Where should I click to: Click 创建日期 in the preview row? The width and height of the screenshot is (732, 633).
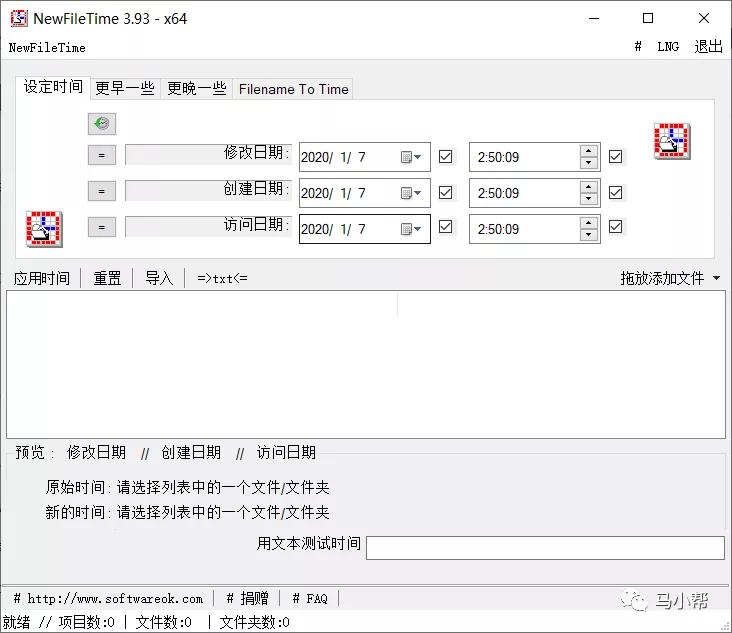(x=191, y=452)
